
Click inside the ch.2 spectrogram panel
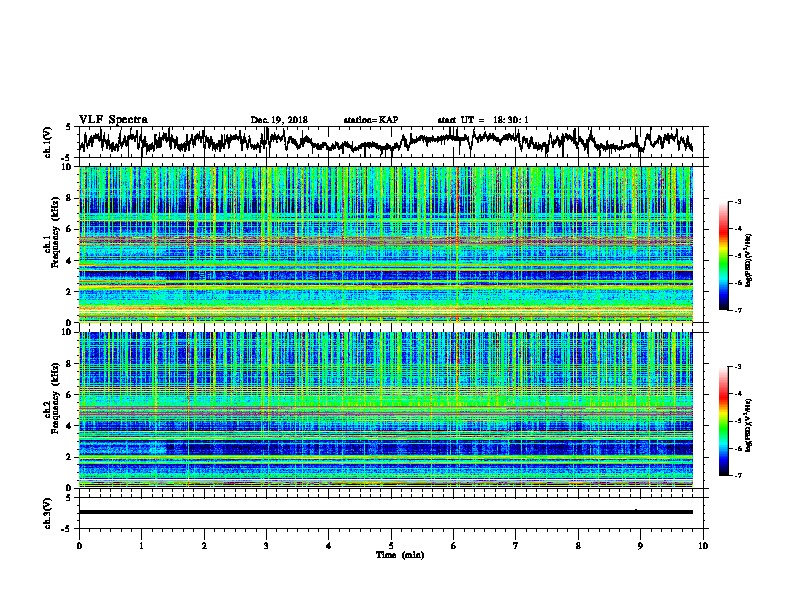386,410
